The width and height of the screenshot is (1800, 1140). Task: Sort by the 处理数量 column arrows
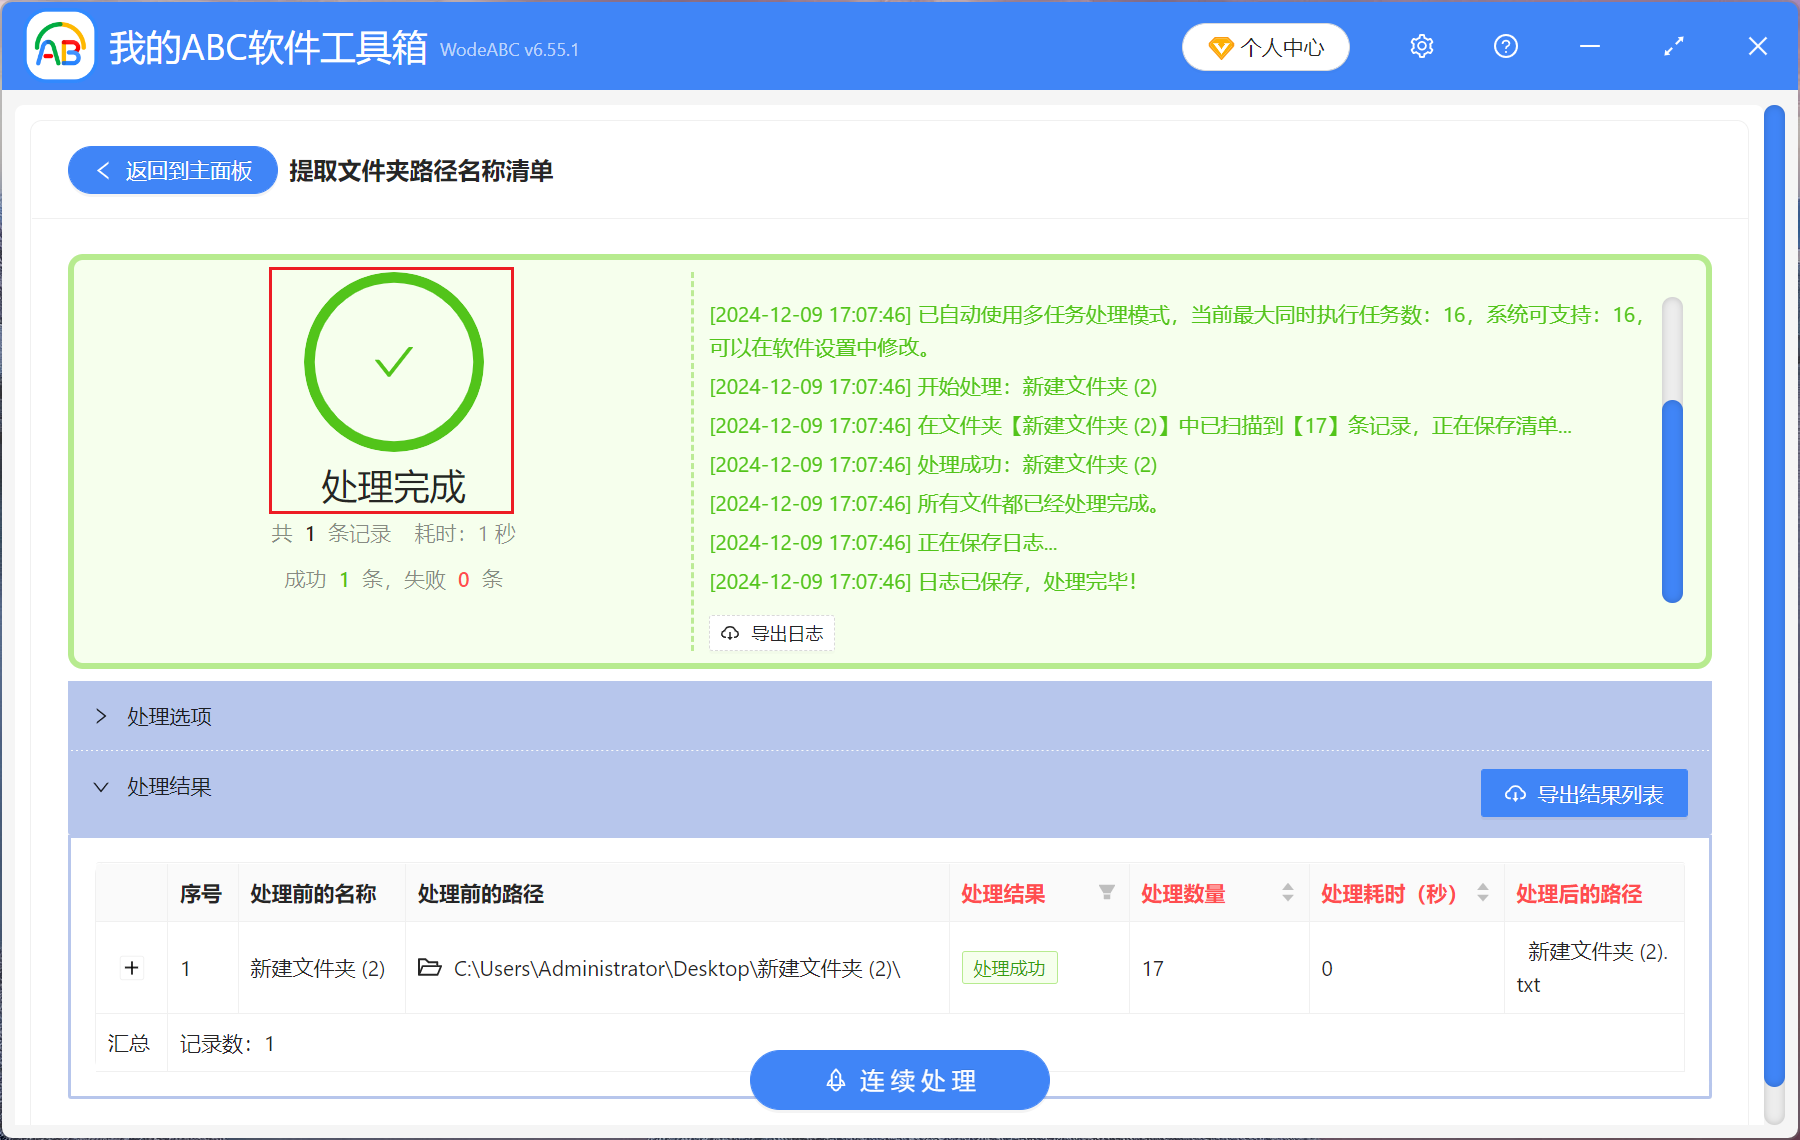pos(1287,893)
